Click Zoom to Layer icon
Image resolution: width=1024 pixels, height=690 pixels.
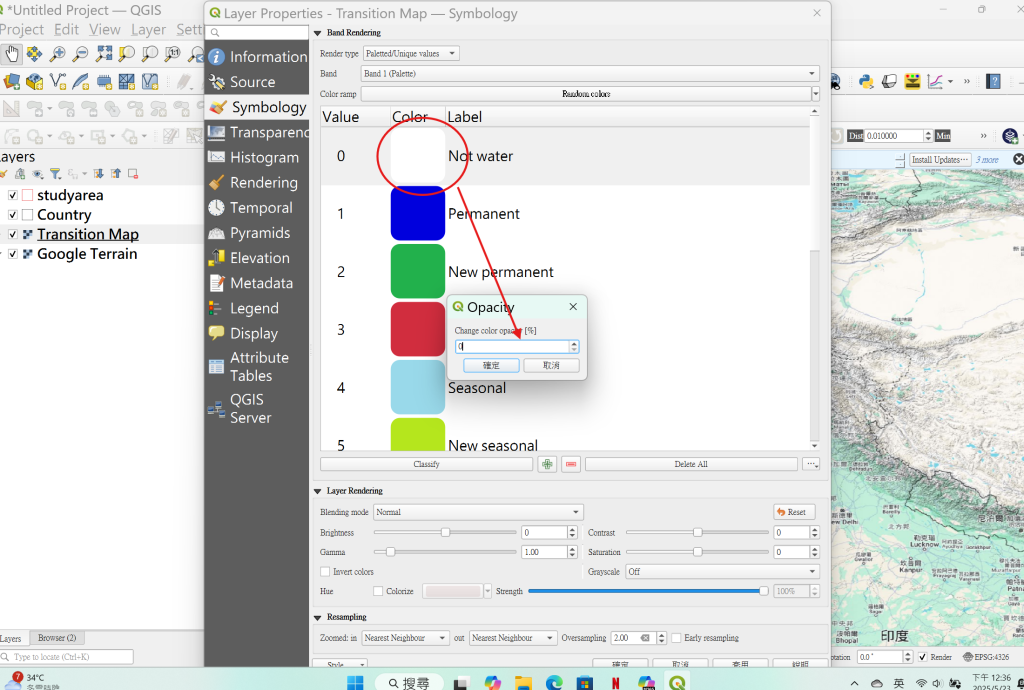click(x=150, y=54)
